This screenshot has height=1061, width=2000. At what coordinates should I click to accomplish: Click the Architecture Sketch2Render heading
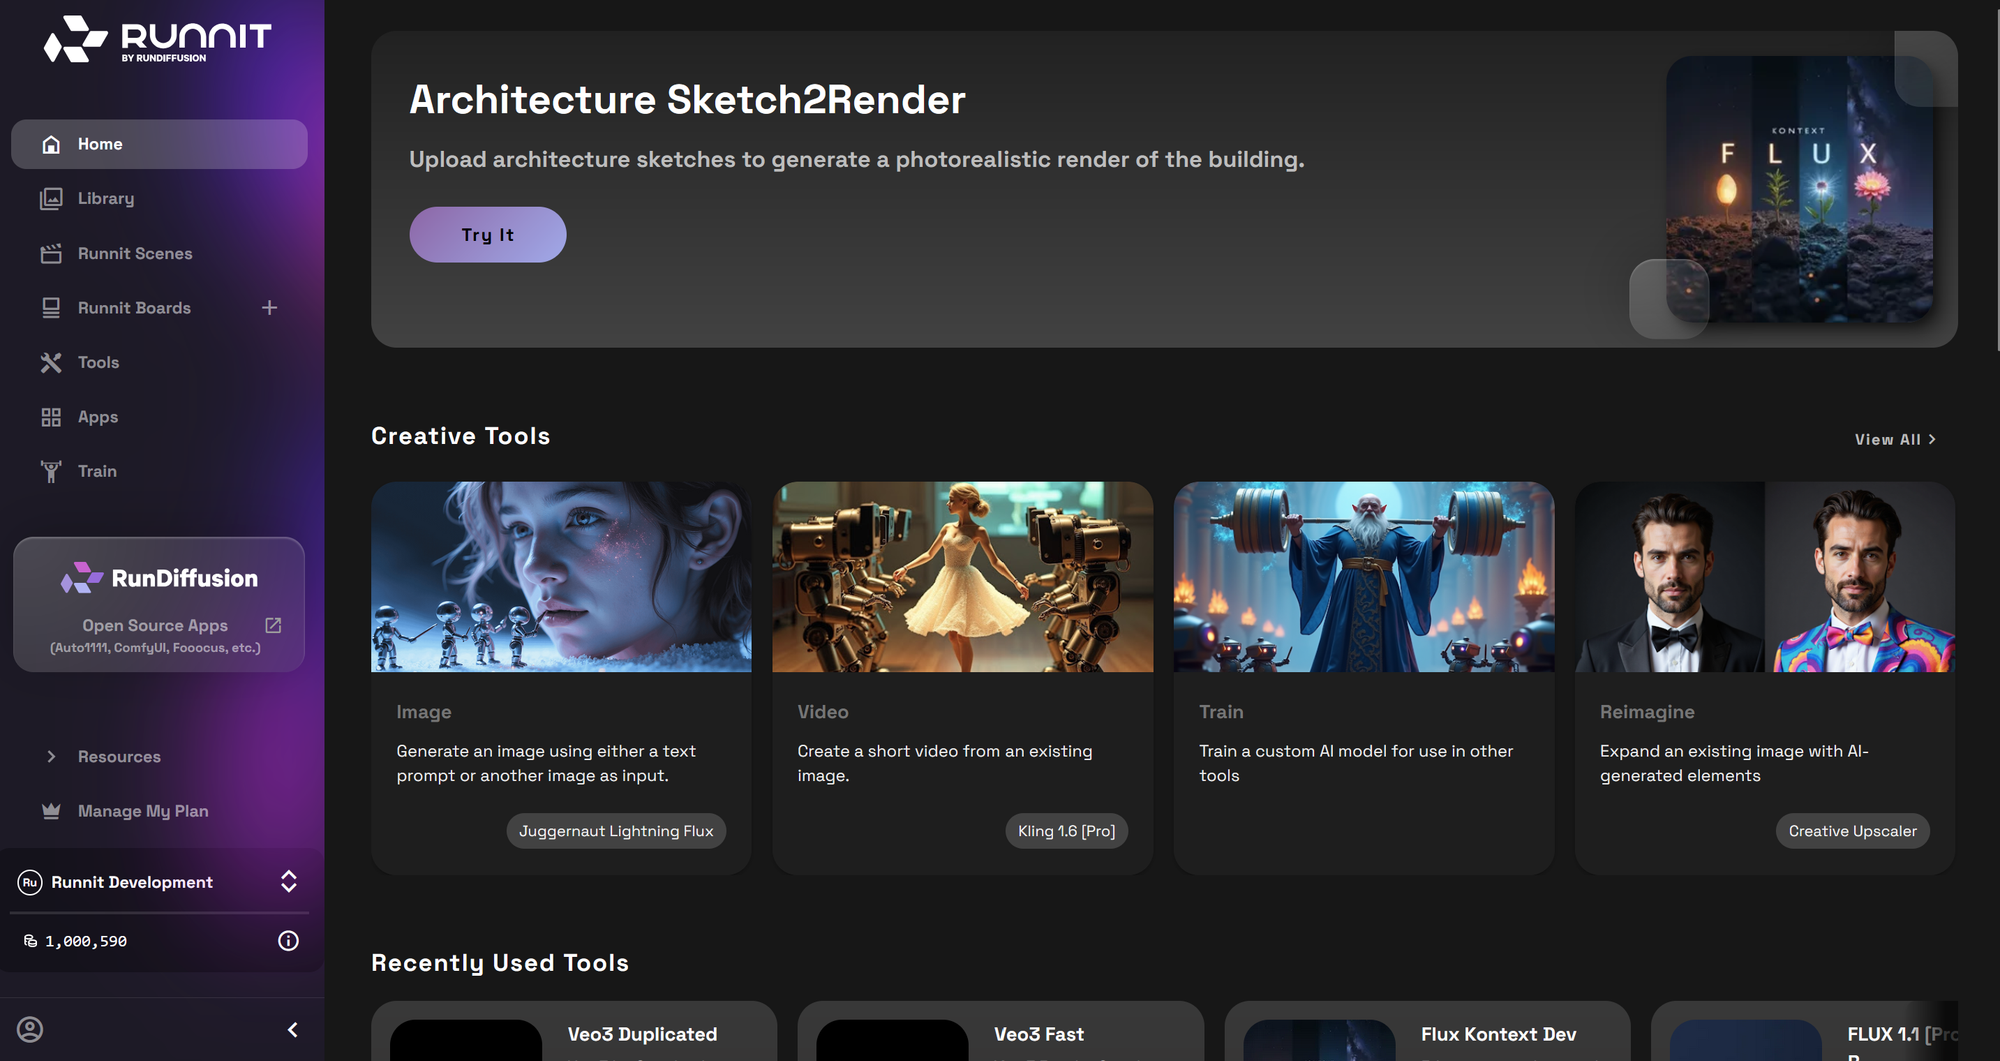[x=687, y=100]
